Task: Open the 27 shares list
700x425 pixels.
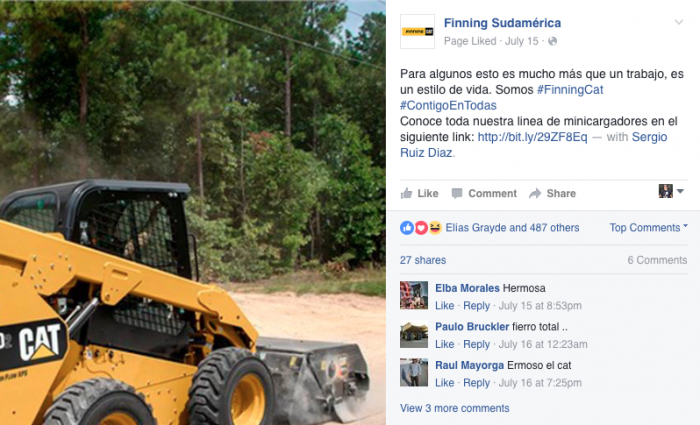Action: 423,260
